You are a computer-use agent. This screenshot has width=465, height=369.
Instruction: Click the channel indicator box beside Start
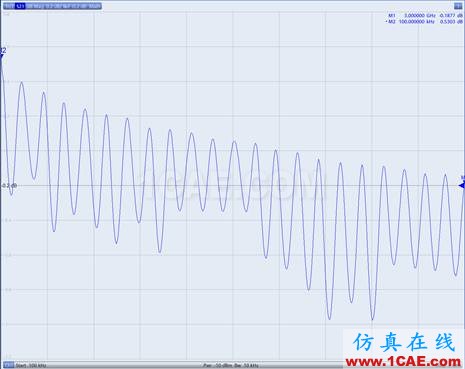8,366
